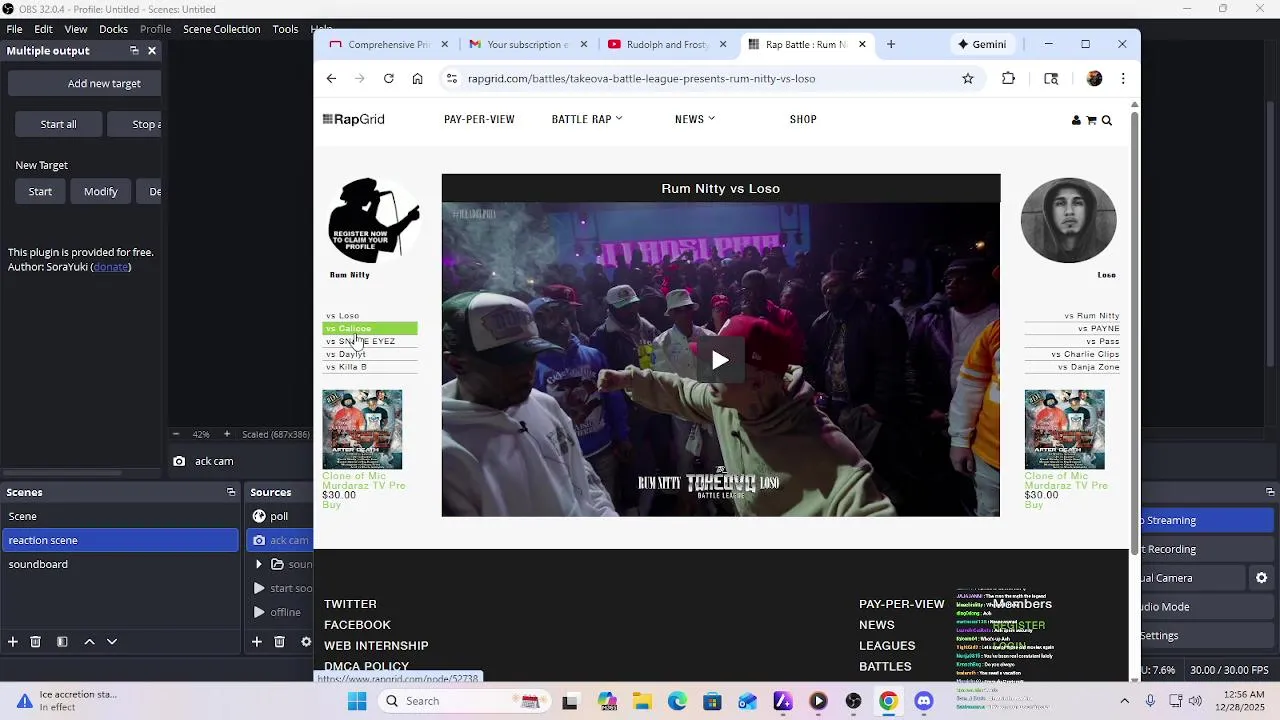The width and height of the screenshot is (1280, 720).
Task: Bookmark this page with star icon
Action: 968,79
